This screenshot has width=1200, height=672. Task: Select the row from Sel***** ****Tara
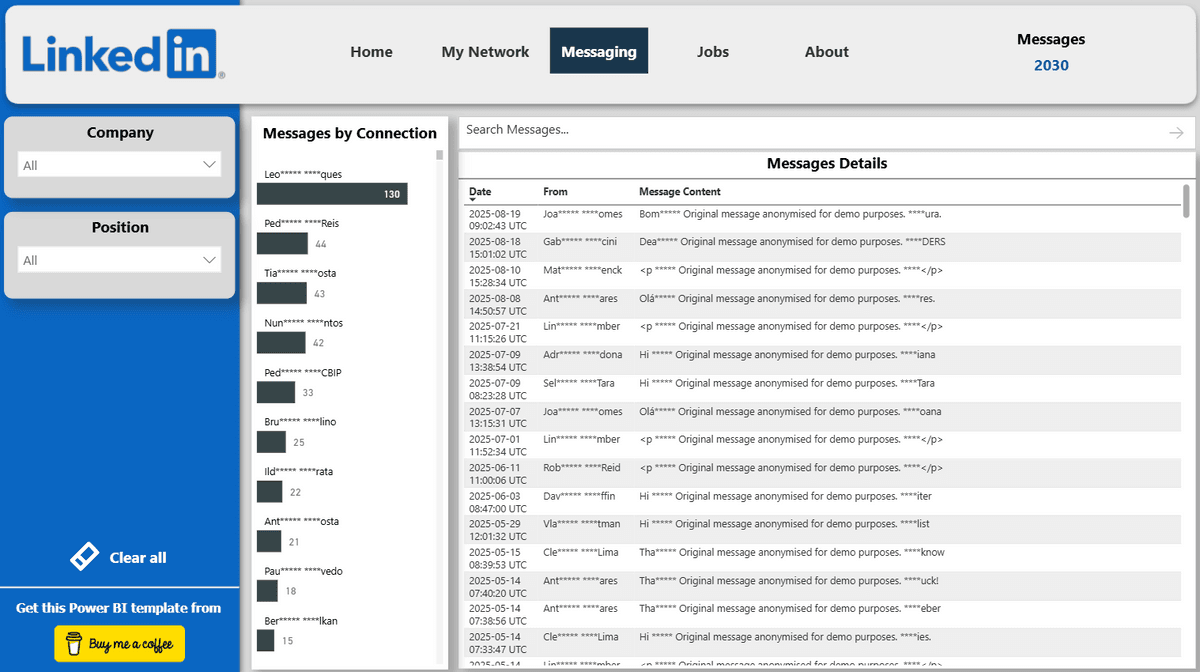[x=824, y=389]
